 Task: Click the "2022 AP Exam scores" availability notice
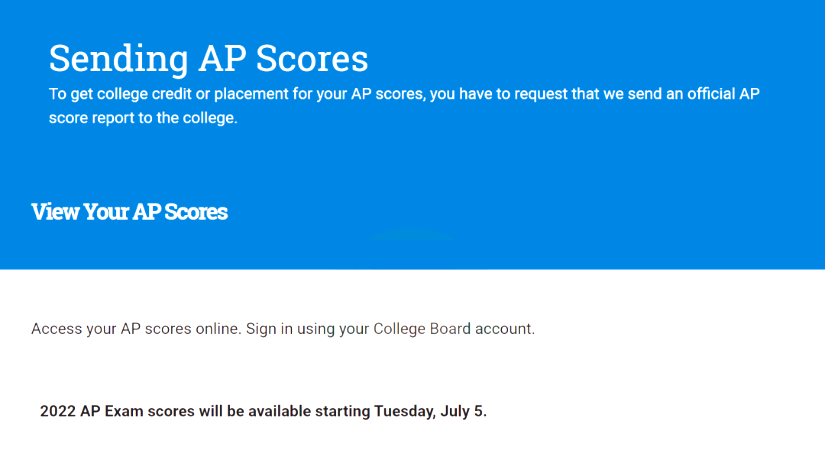[263, 411]
